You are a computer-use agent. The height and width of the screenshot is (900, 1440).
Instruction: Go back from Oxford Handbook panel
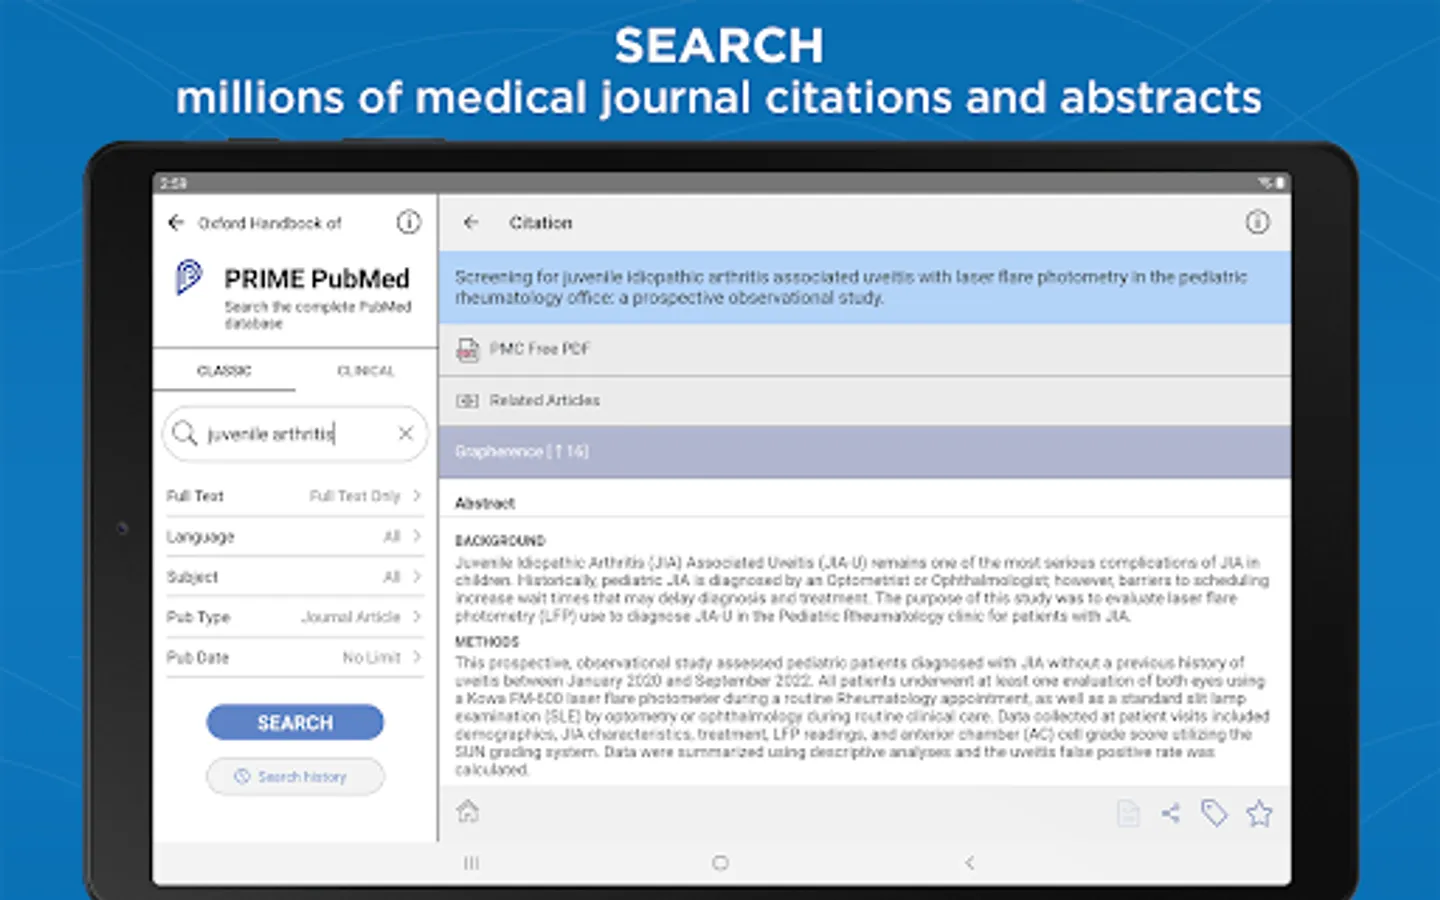176,222
